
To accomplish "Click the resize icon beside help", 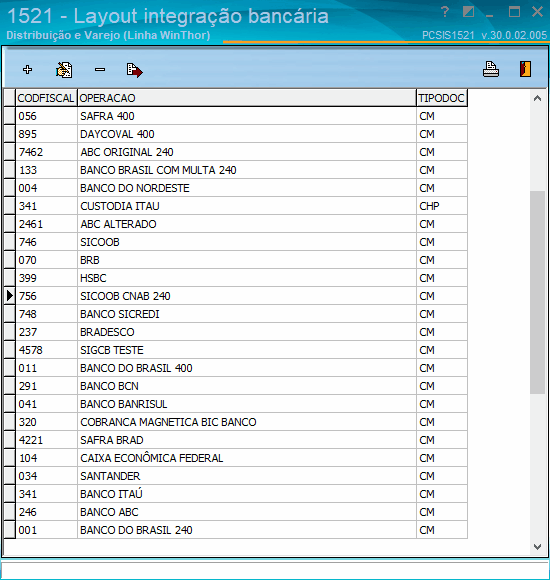I will tap(468, 12).
